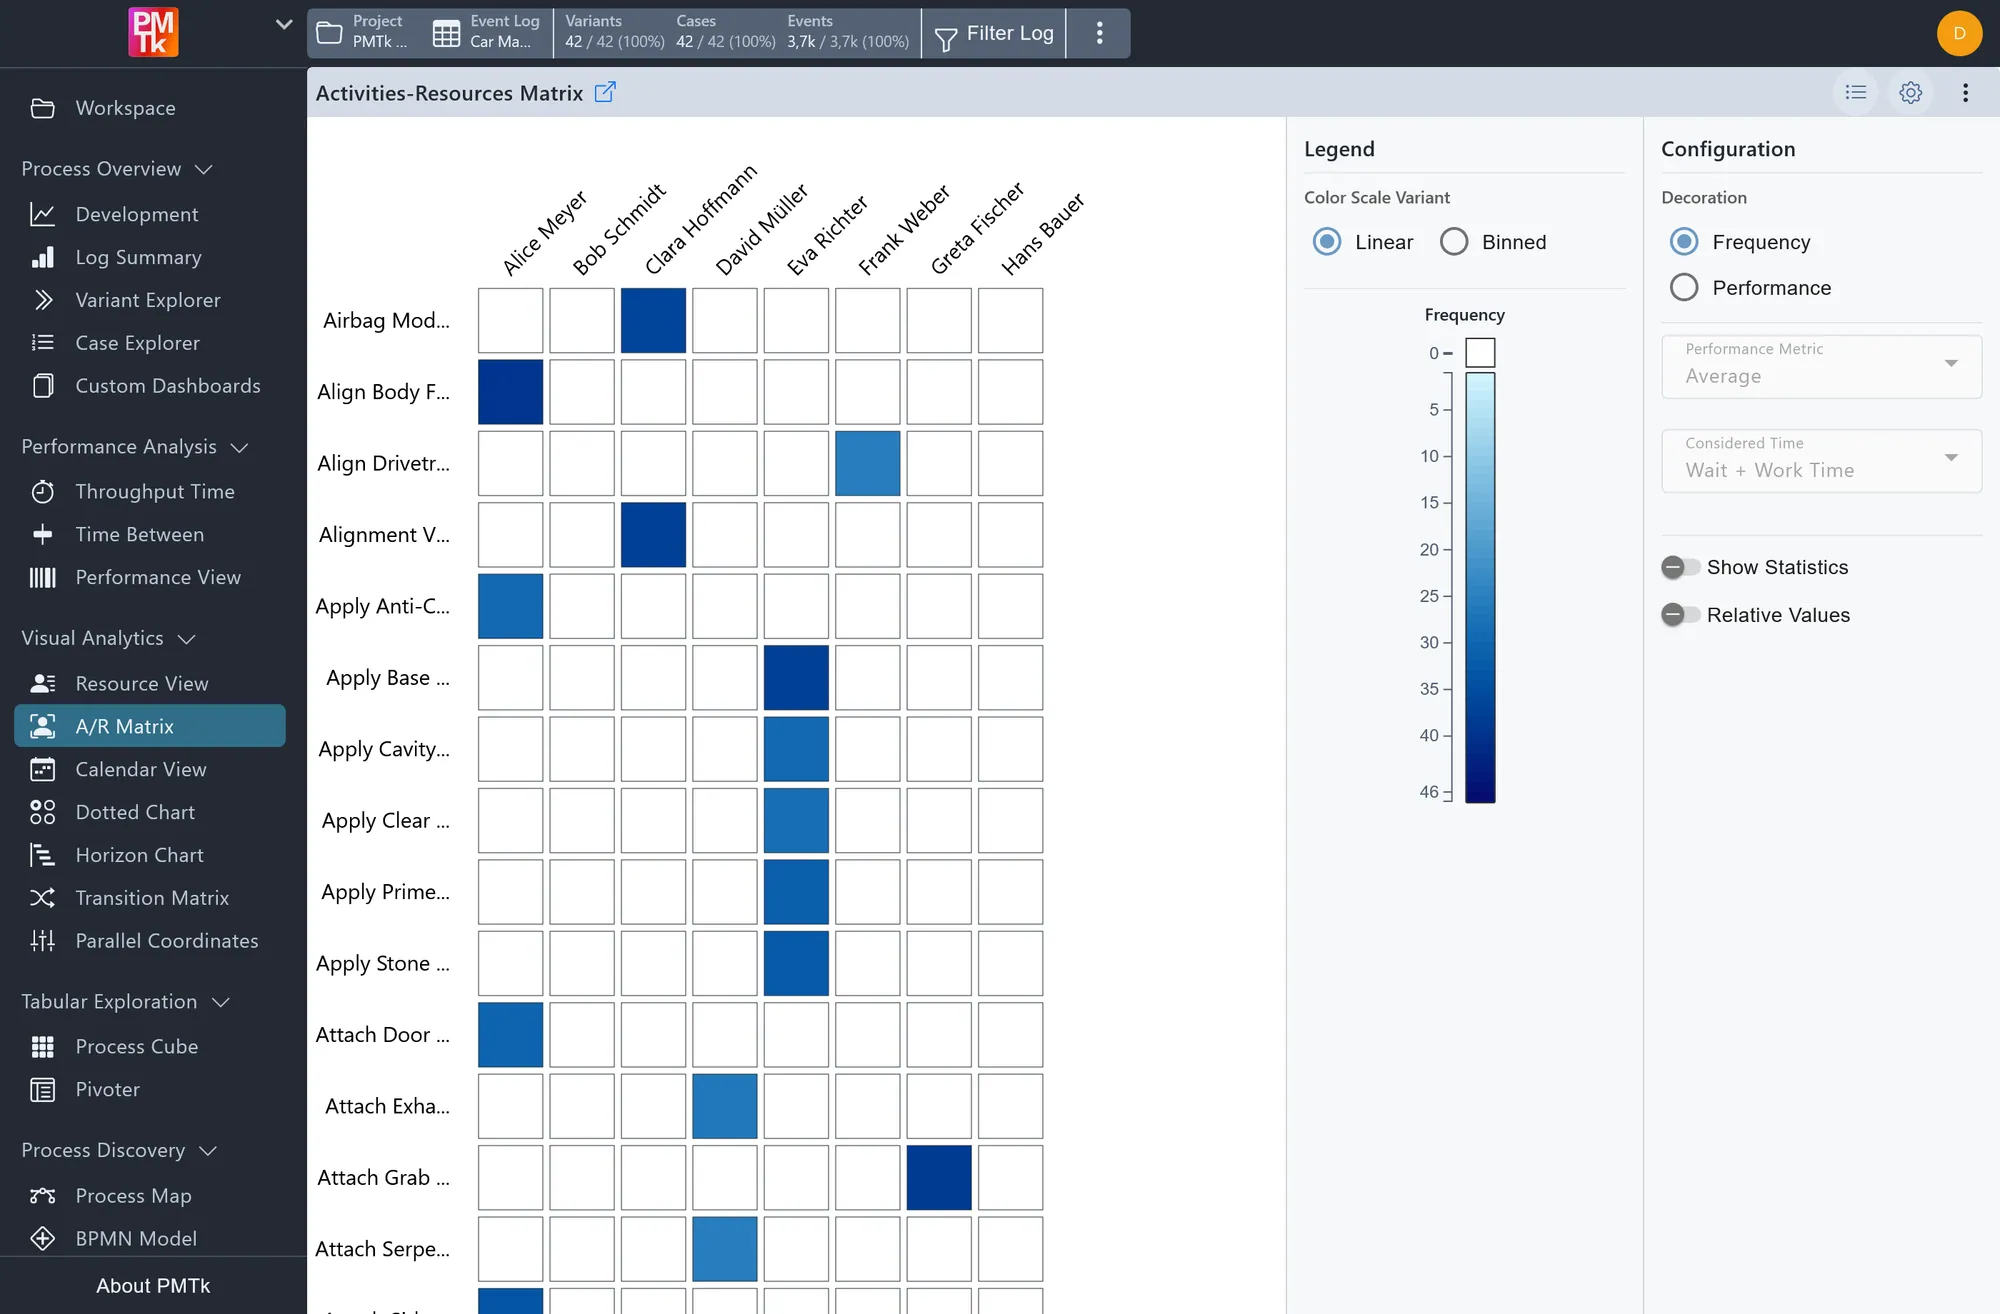Open the Workspace folder icon
Screen dimensions: 2000x1314
pyautogui.click(x=43, y=108)
